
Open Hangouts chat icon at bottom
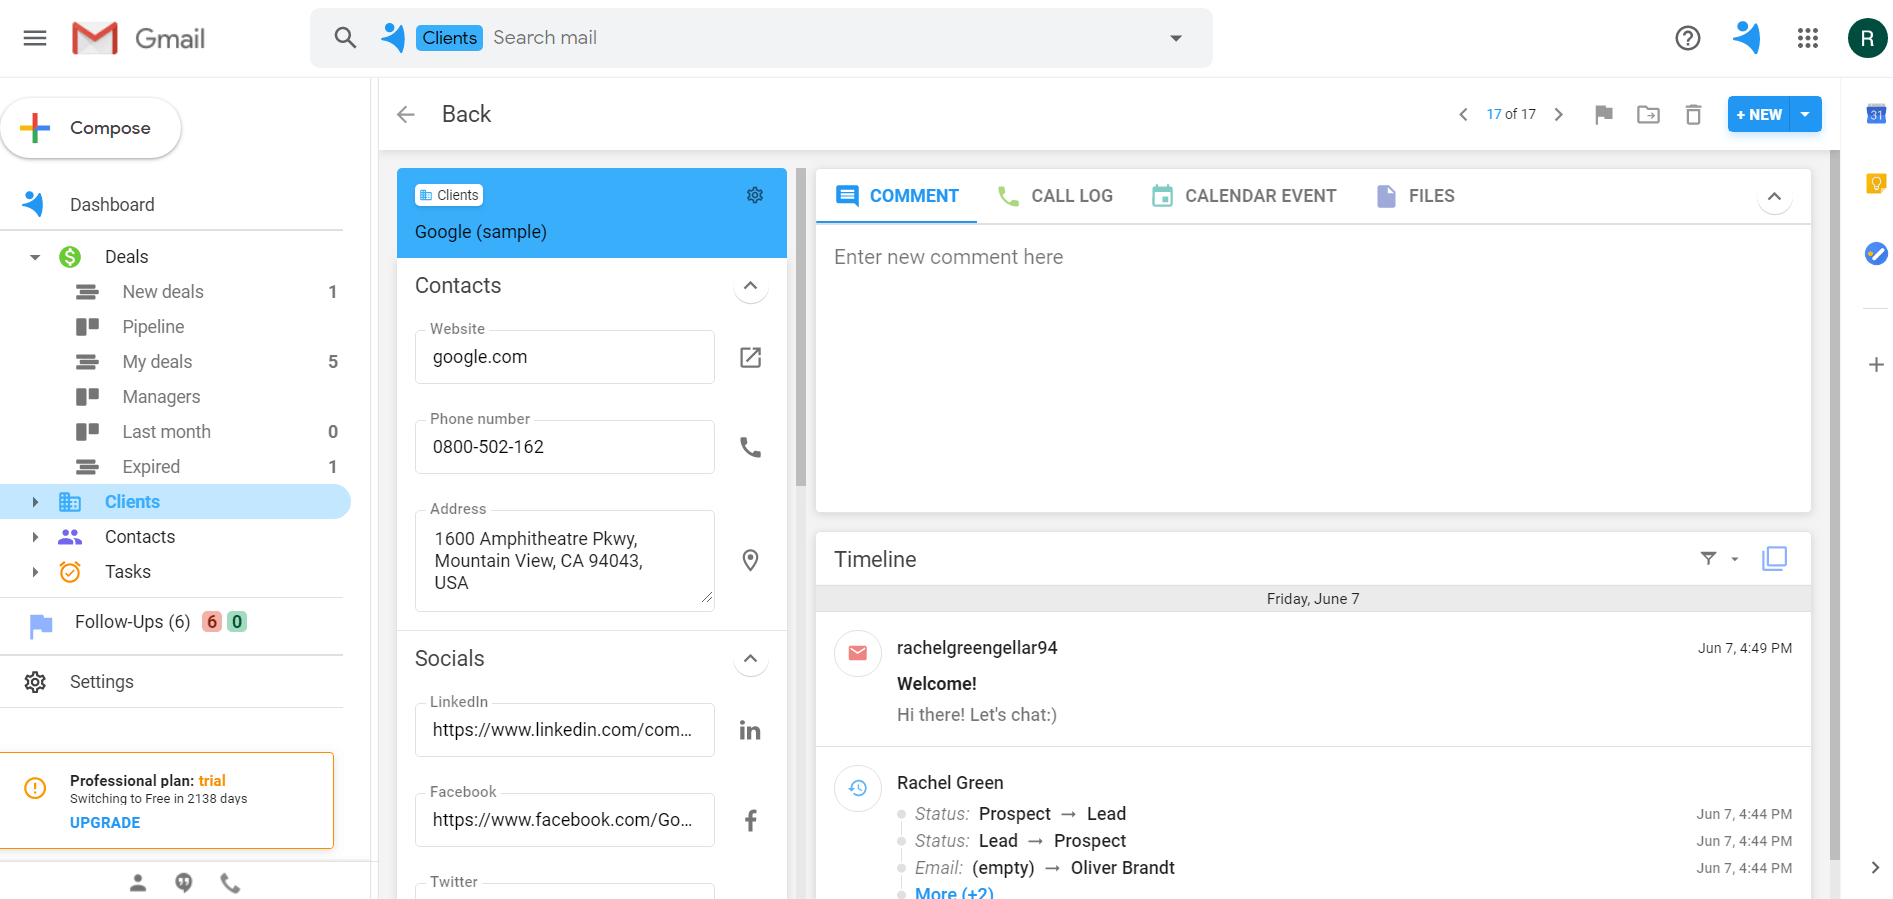[x=184, y=883]
